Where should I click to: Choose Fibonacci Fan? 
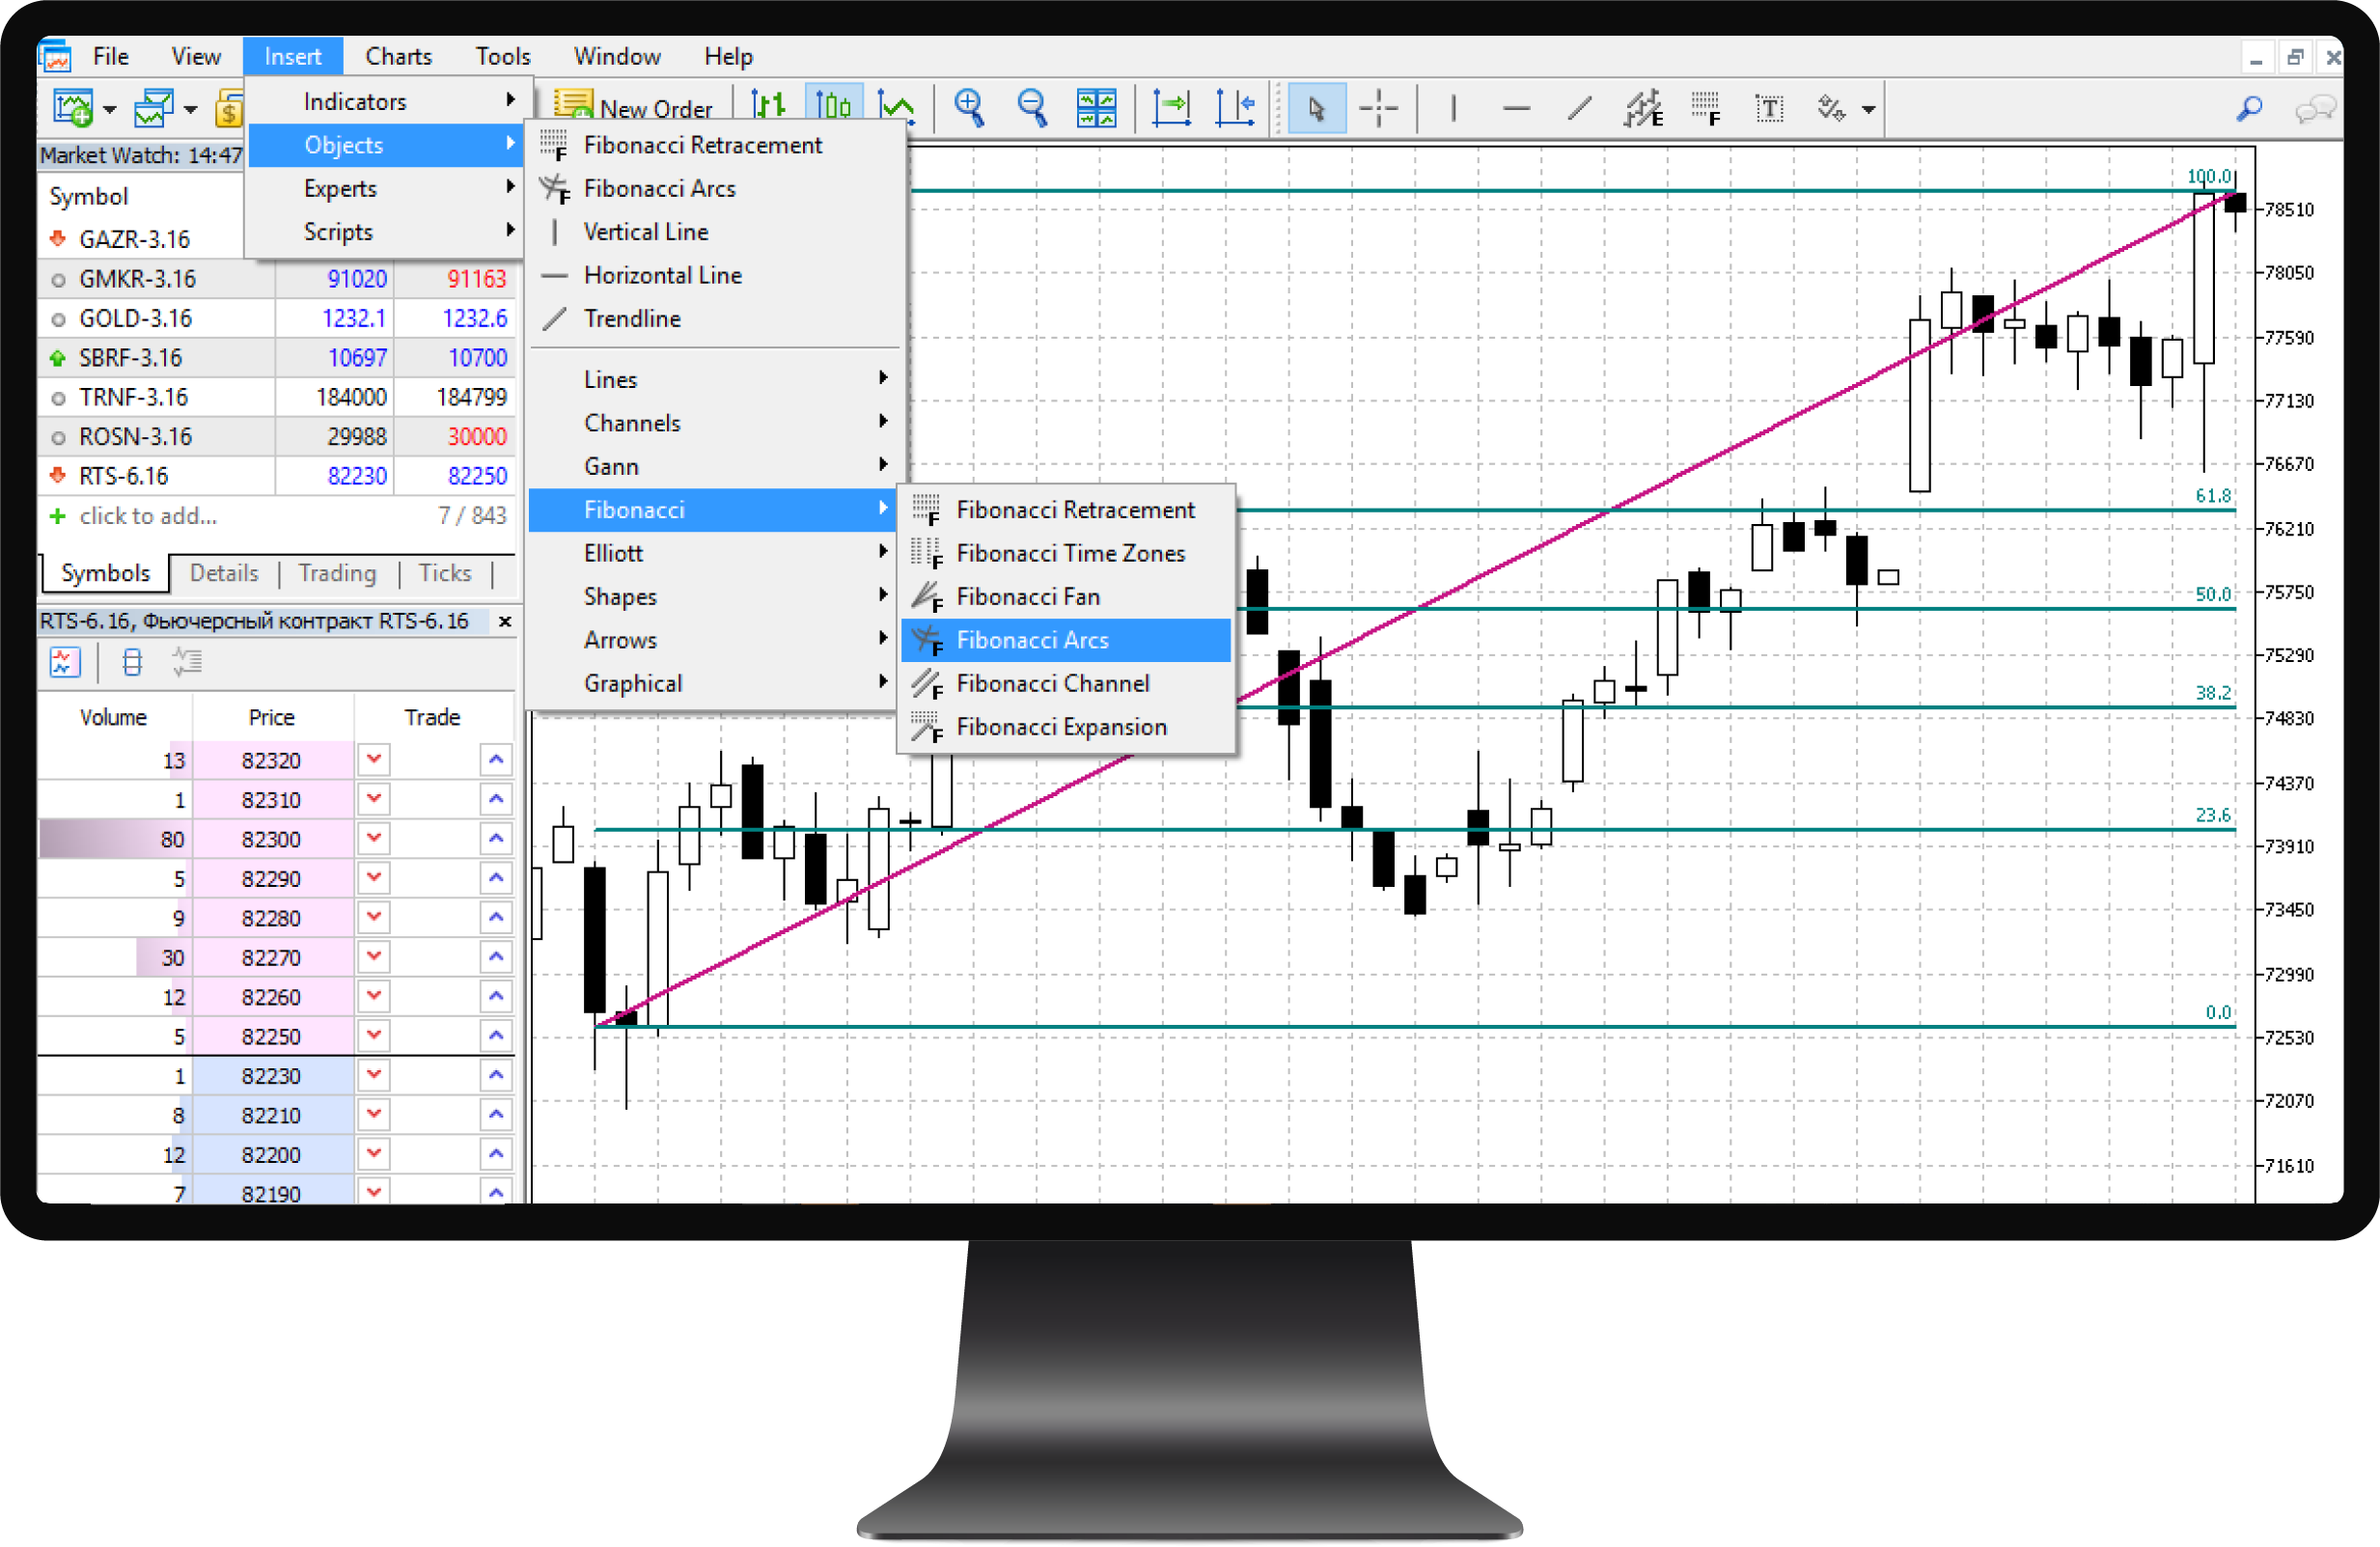point(1066,596)
